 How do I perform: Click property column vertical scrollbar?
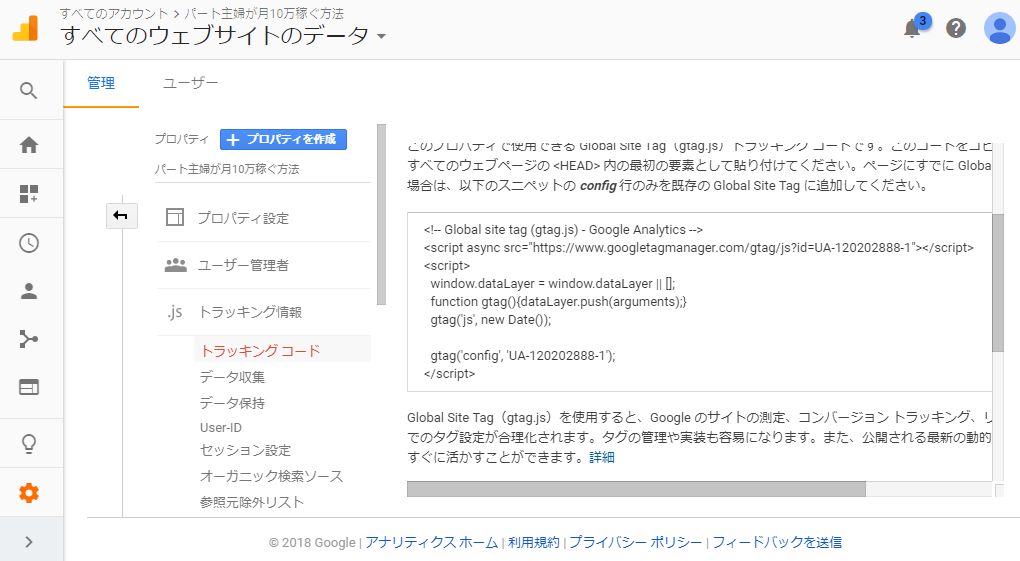381,215
